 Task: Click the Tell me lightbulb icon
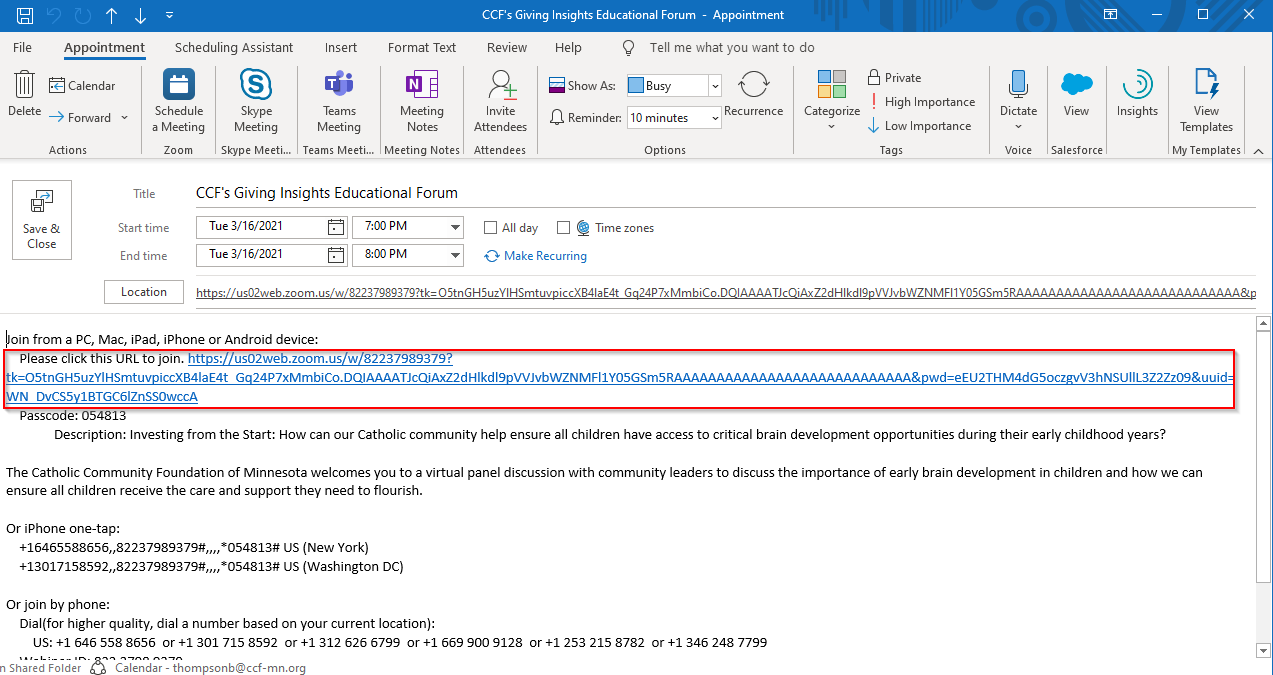coord(629,47)
